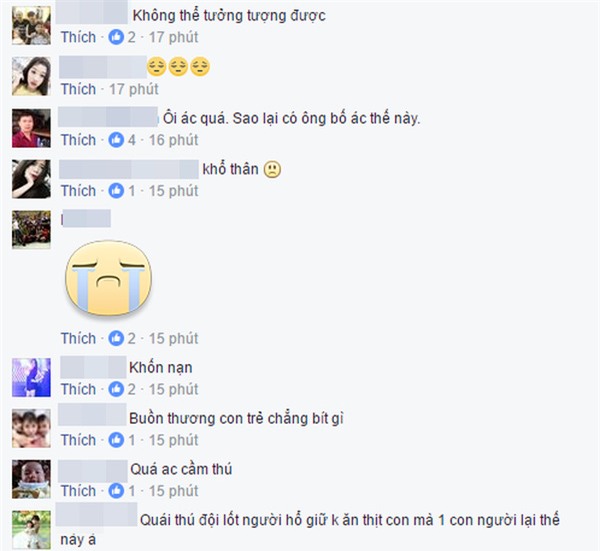Viewport: 600px width, 551px height.
Task: Open the '16 phút' timestamp link
Action: click(173, 140)
